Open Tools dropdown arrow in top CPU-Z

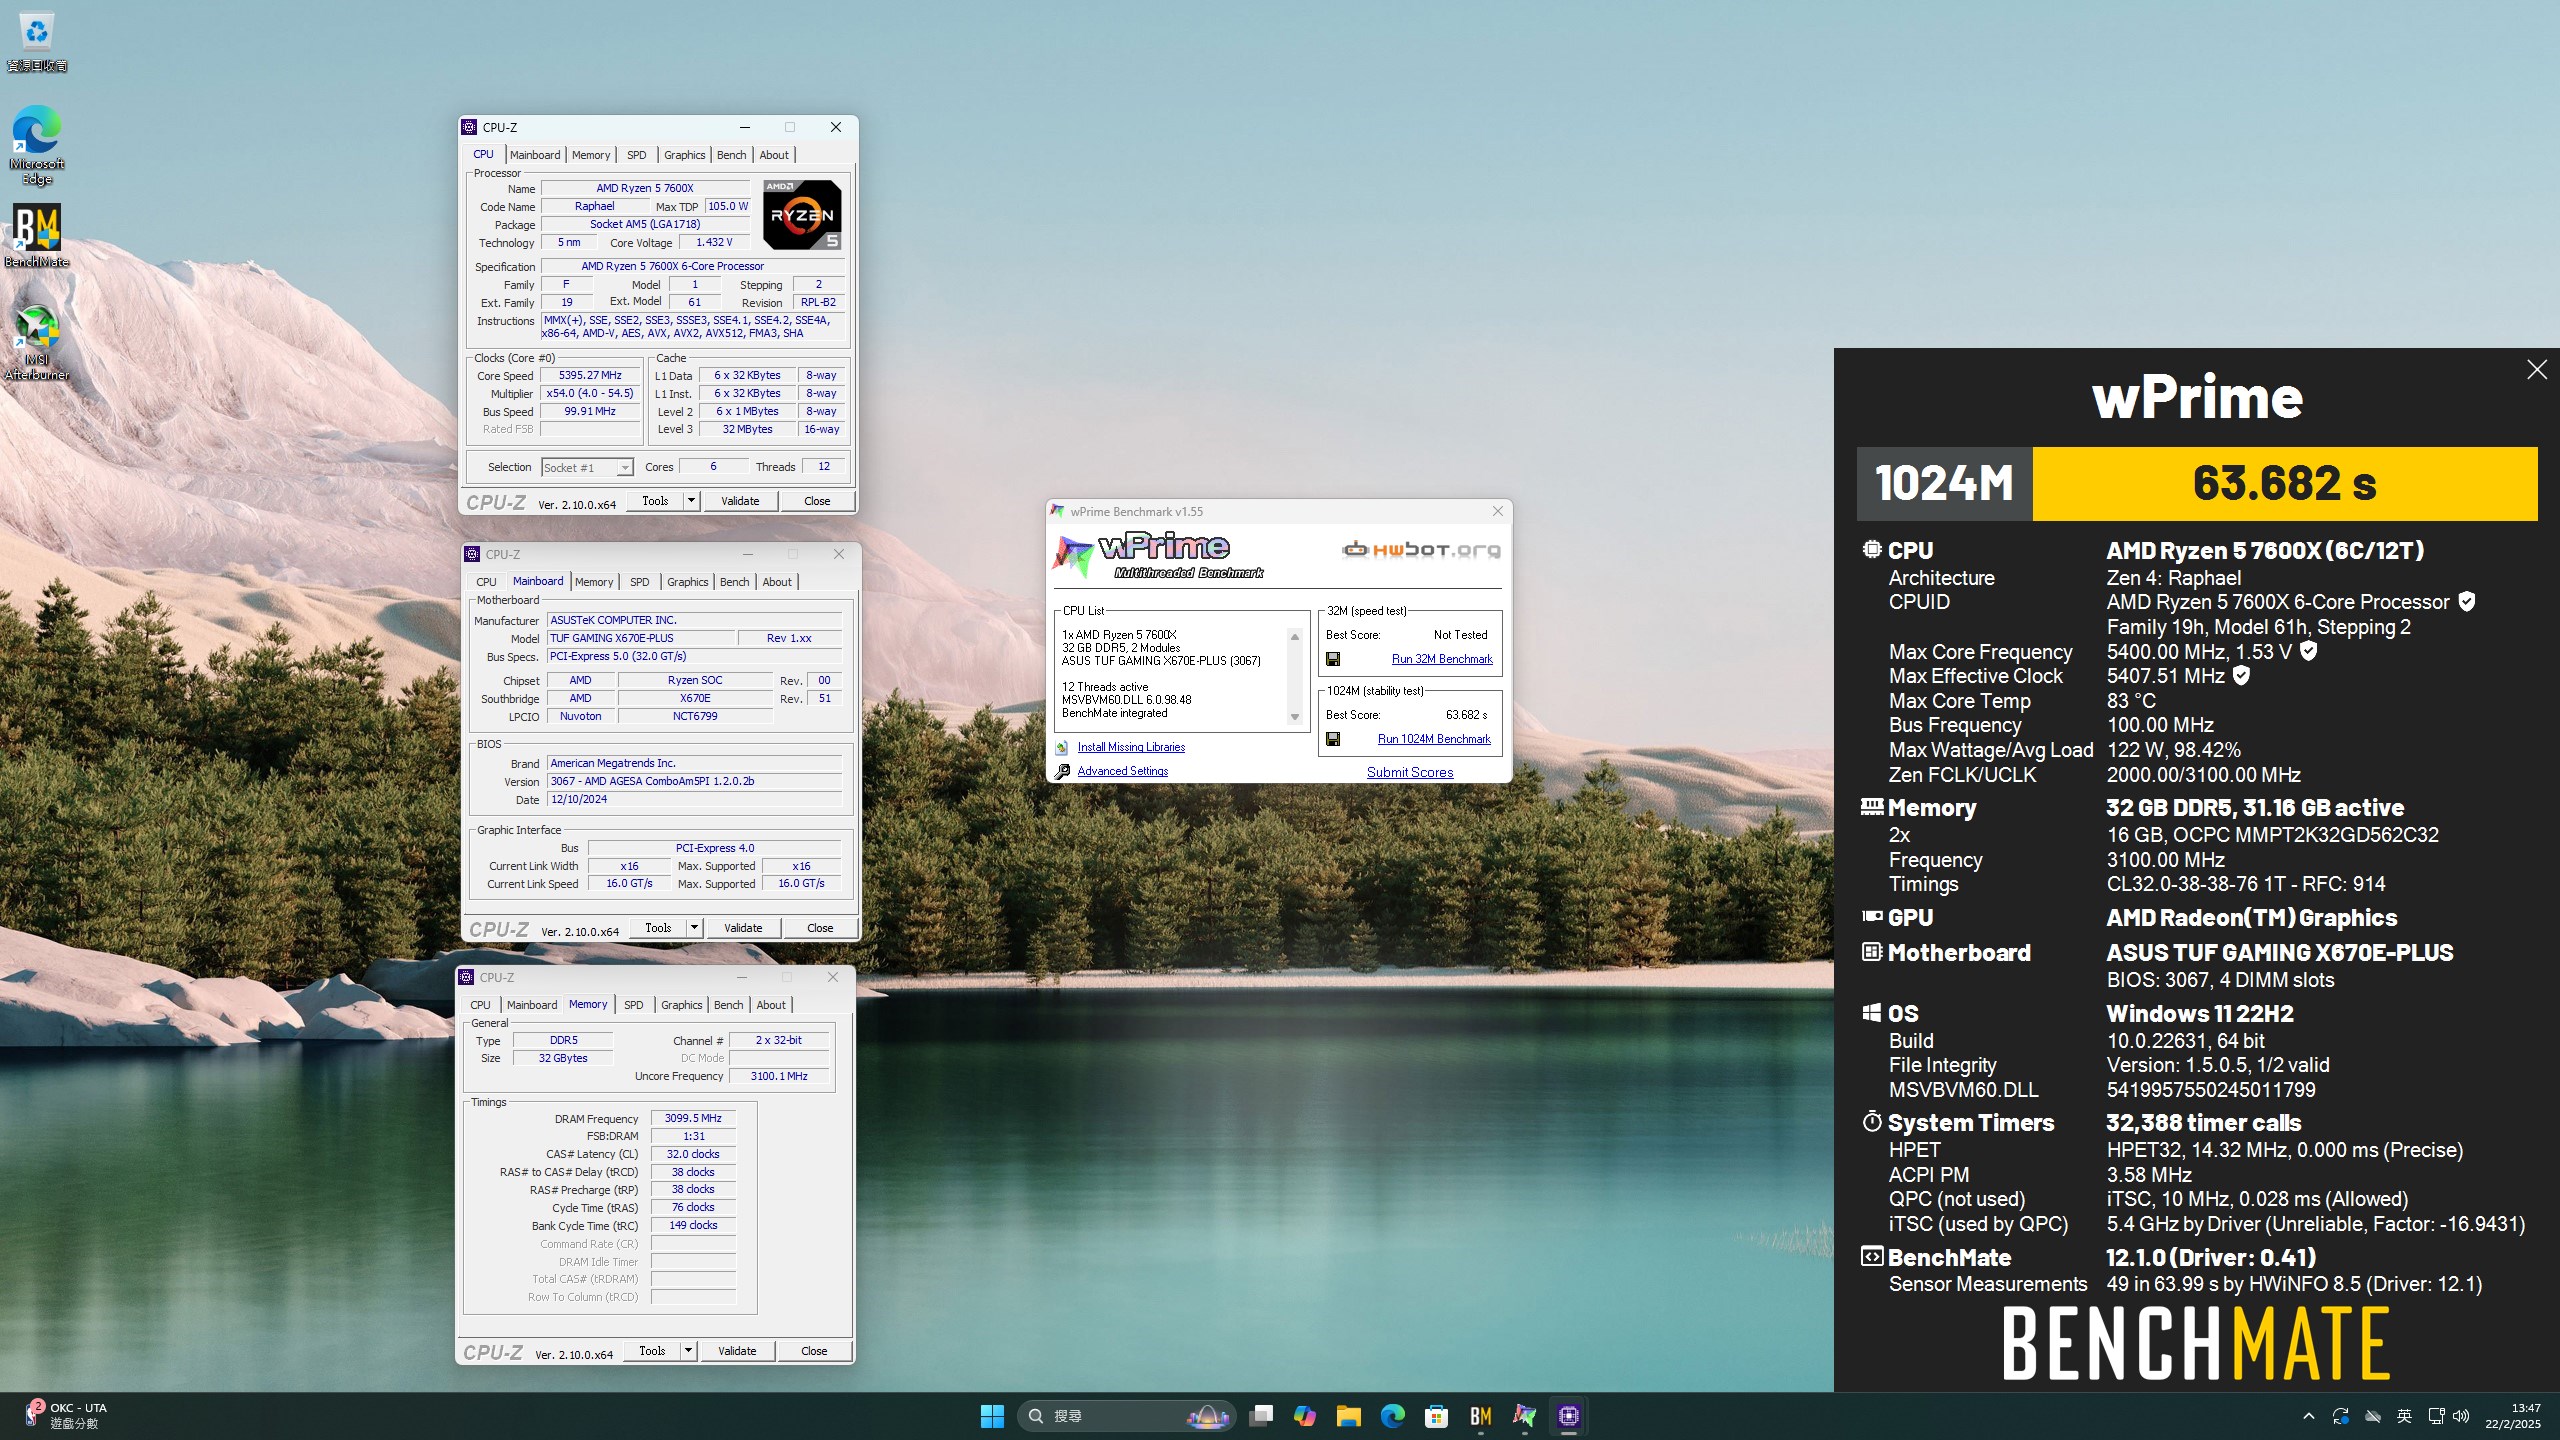(x=691, y=501)
